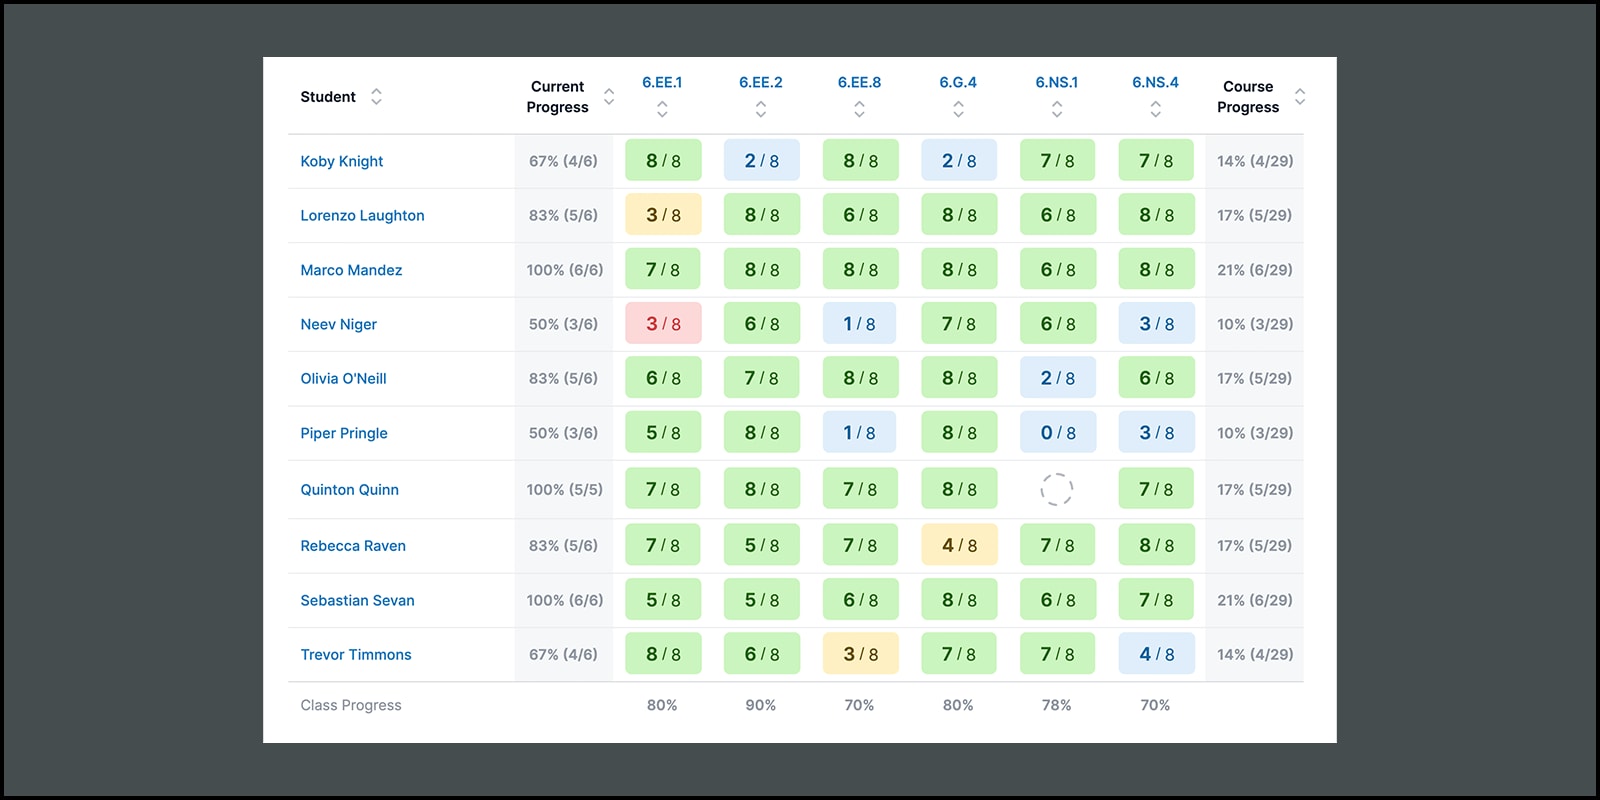The width and height of the screenshot is (1600, 800).
Task: Sort by 6.EE.2 column arrows
Action: point(761,109)
